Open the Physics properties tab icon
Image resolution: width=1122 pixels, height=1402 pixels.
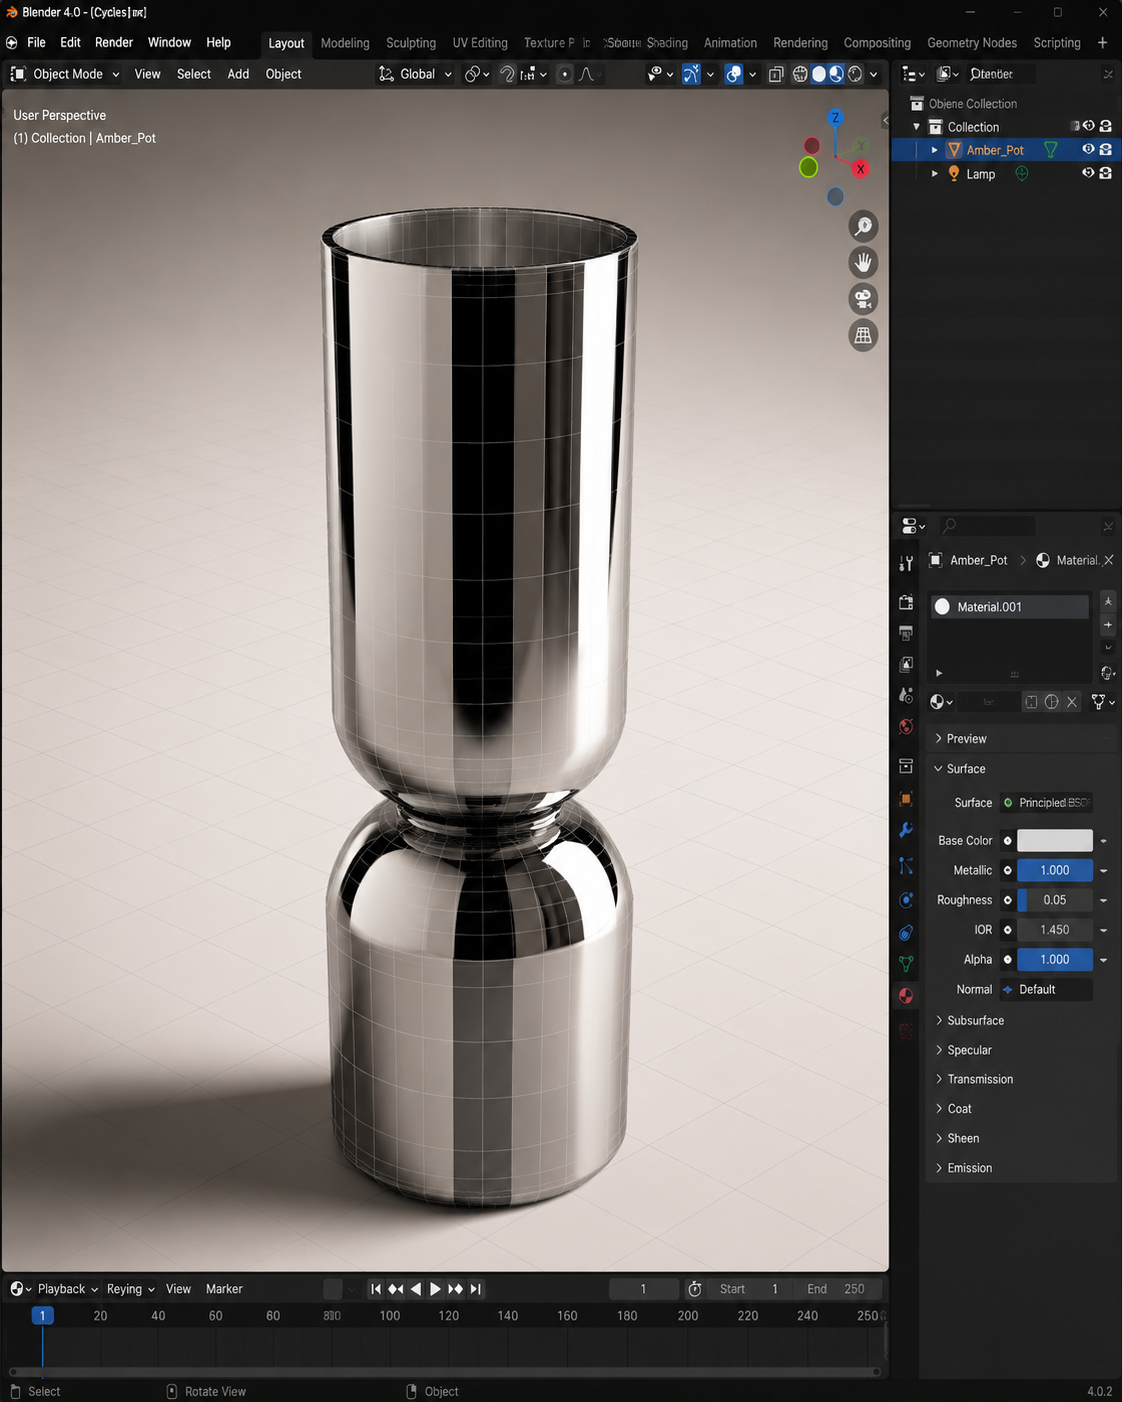(x=906, y=900)
